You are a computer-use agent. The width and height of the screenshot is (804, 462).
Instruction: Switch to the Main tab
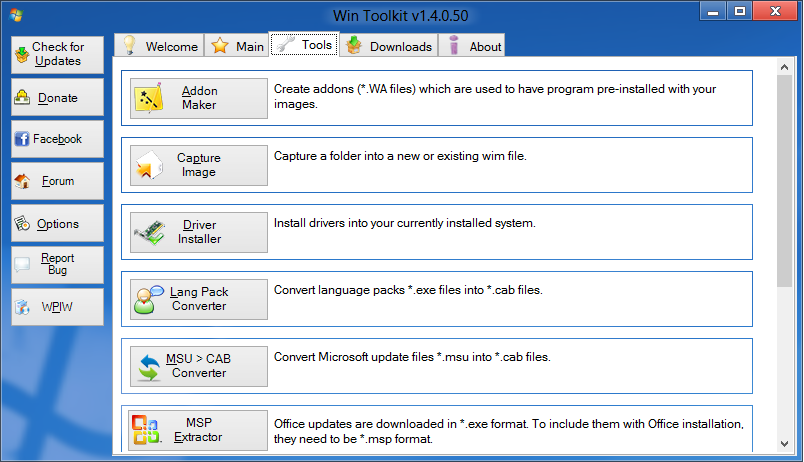pyautogui.click(x=237, y=46)
